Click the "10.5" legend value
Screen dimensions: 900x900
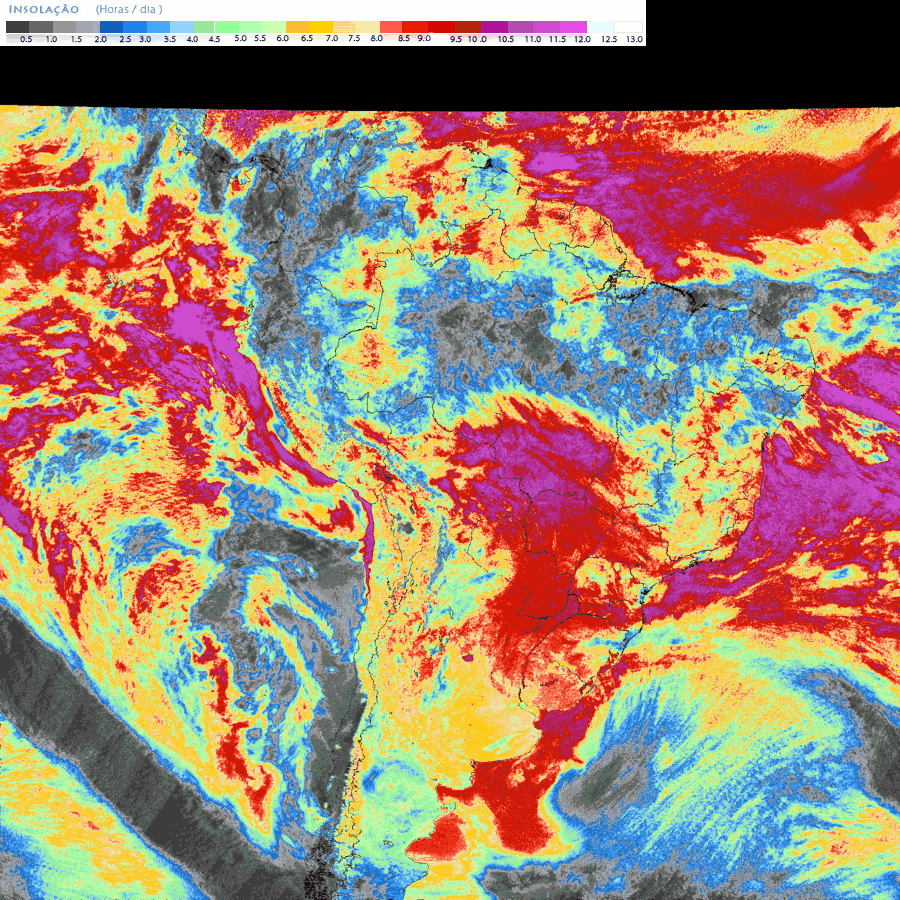point(506,39)
